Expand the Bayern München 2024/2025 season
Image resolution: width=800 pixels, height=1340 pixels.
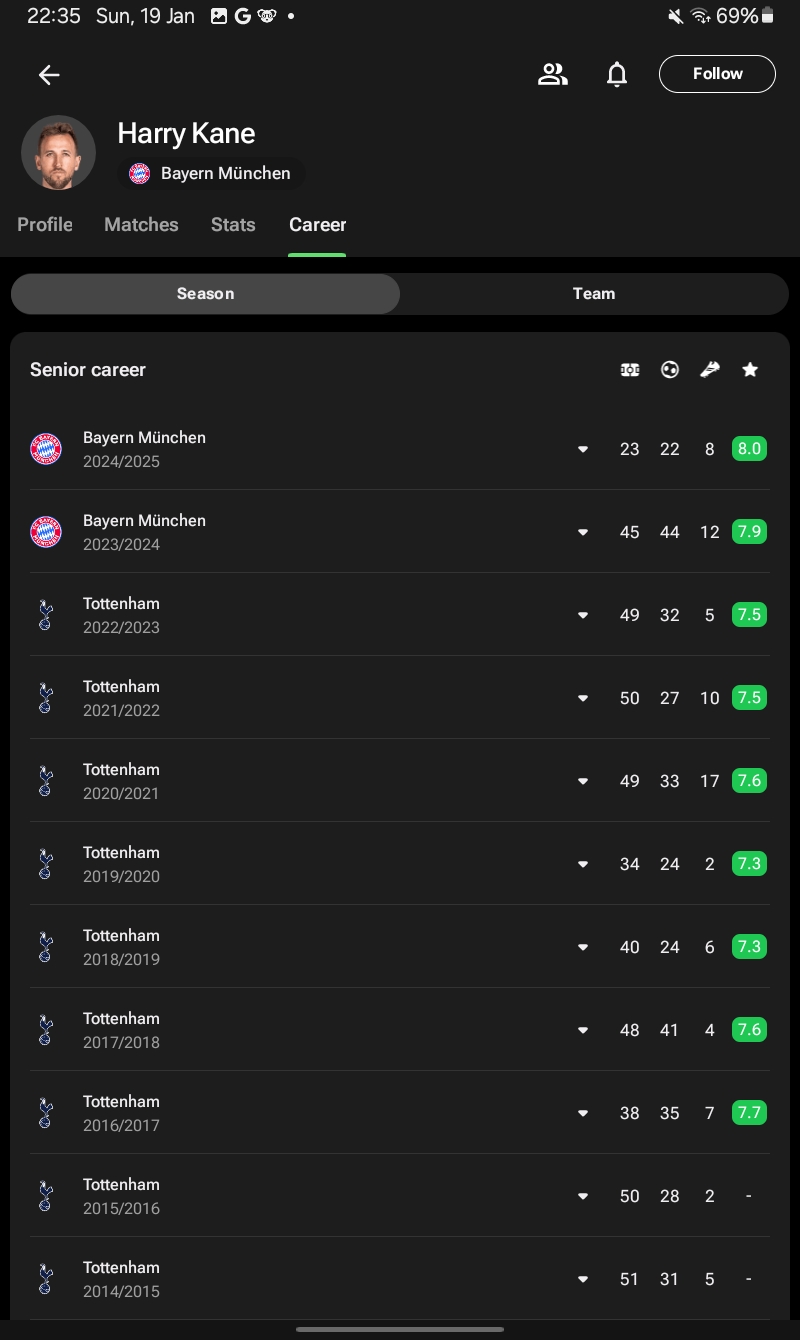583,449
